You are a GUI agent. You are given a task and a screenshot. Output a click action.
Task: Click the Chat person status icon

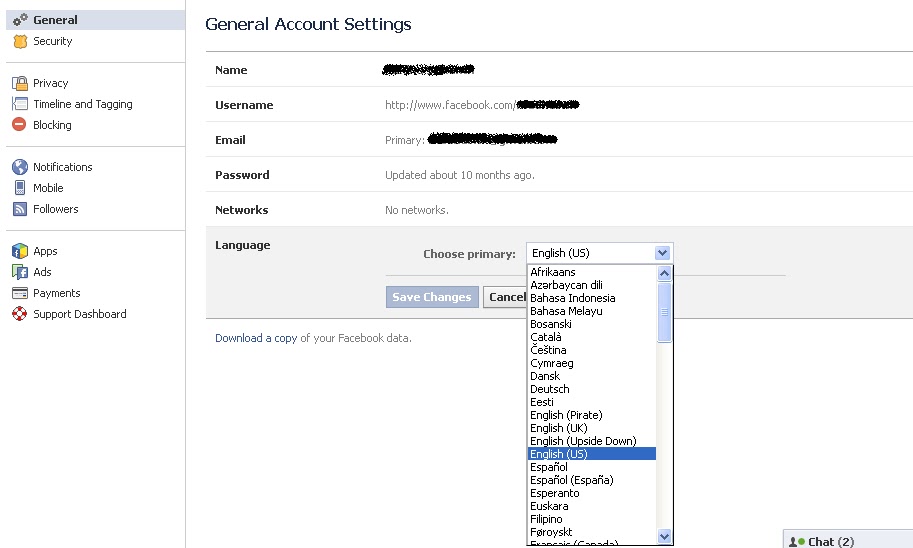click(x=797, y=542)
